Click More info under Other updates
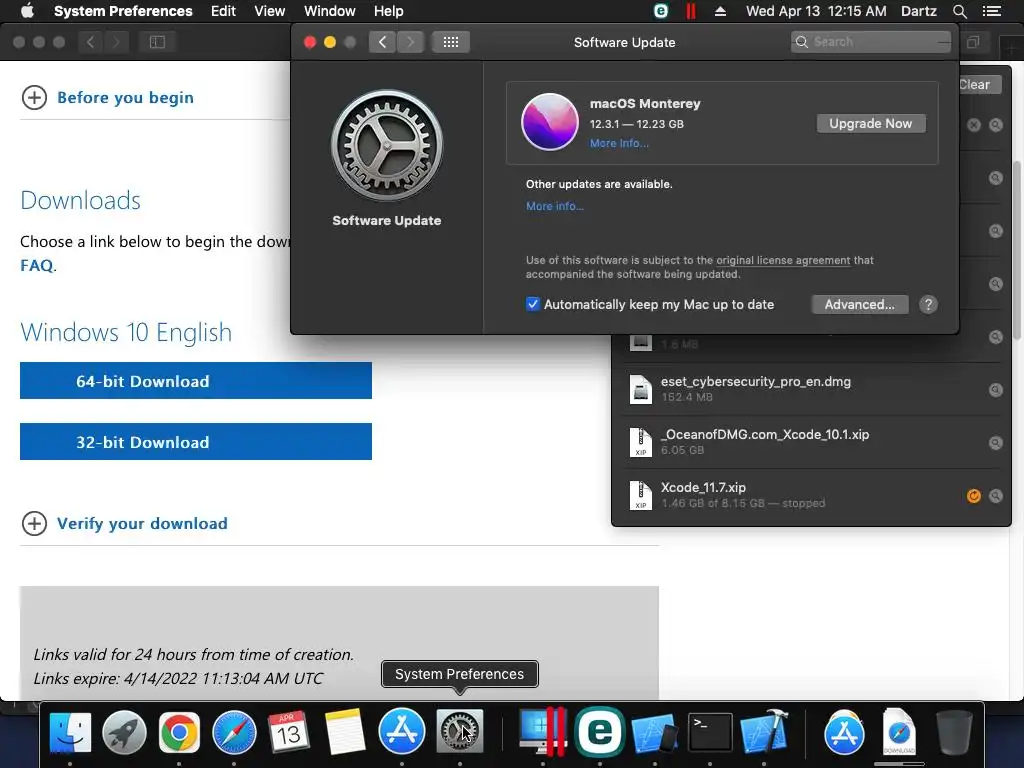 554,206
